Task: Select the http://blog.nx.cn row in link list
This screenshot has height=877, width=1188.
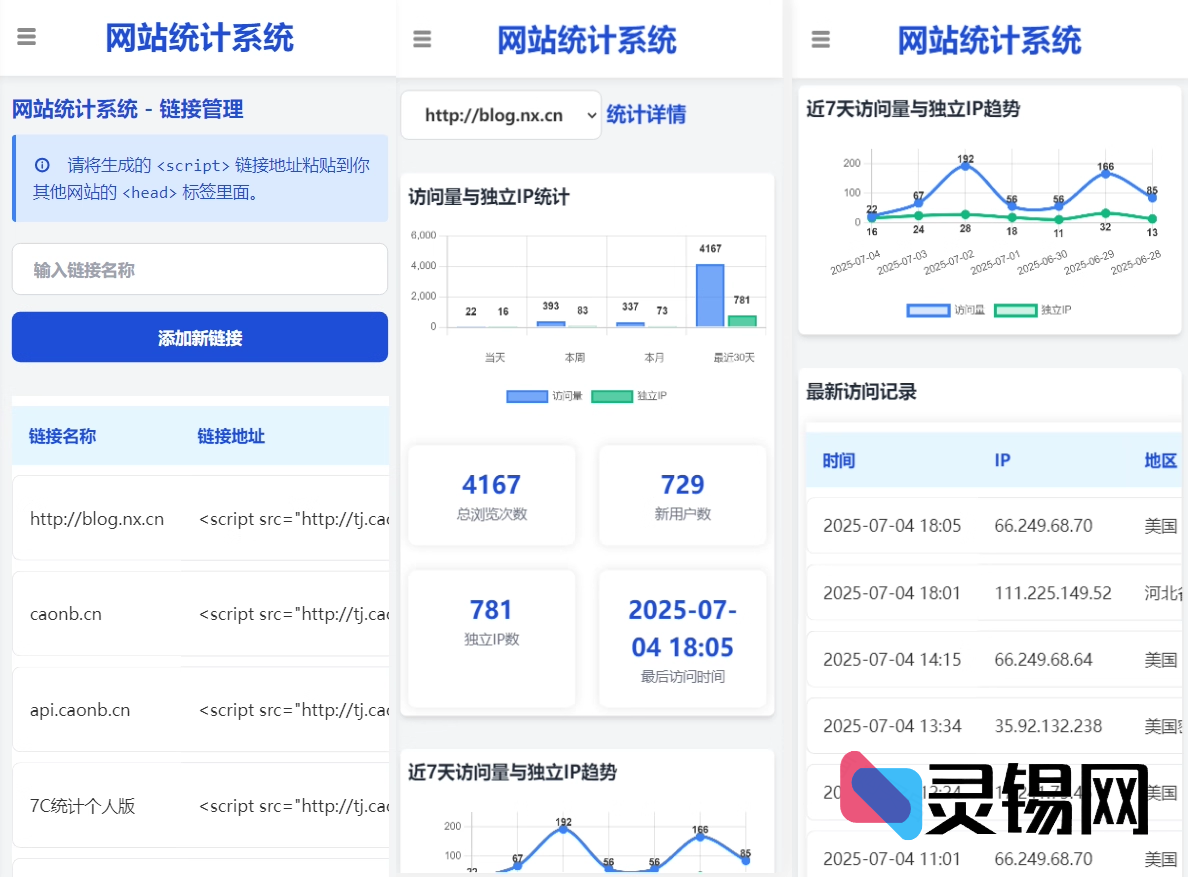Action: tap(97, 518)
